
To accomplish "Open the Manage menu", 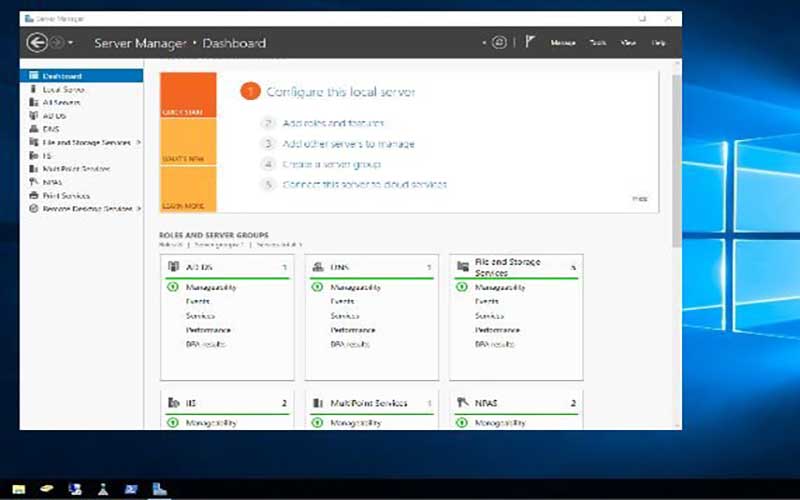I will 563,43.
